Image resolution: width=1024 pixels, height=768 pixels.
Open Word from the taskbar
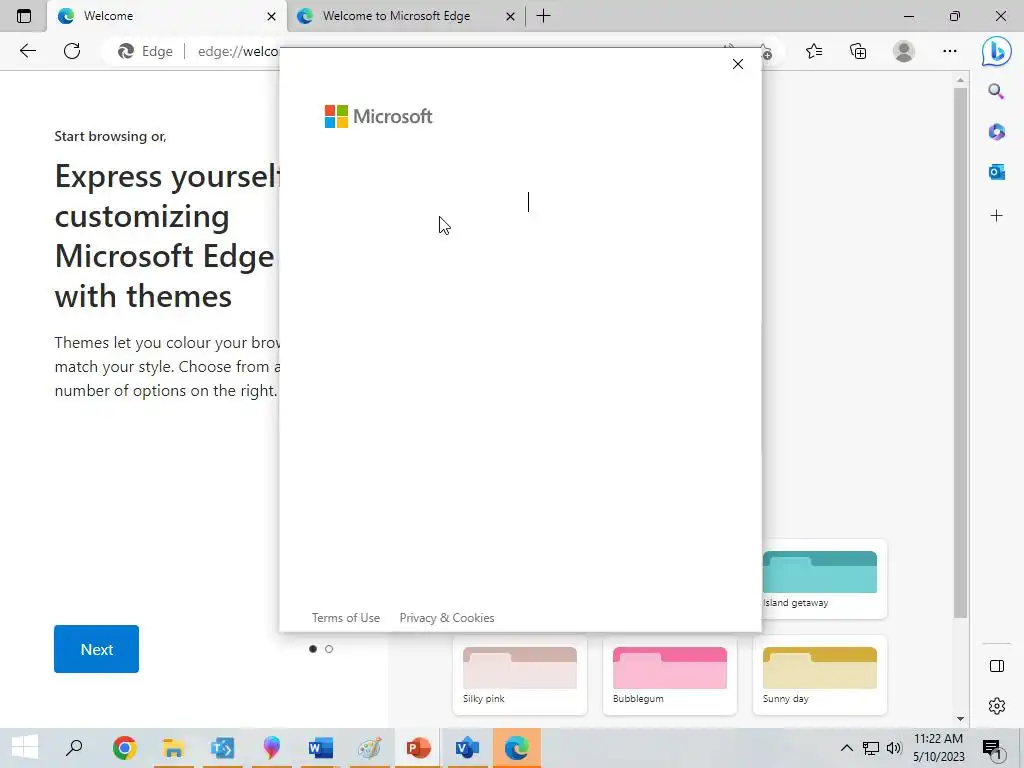coord(320,748)
